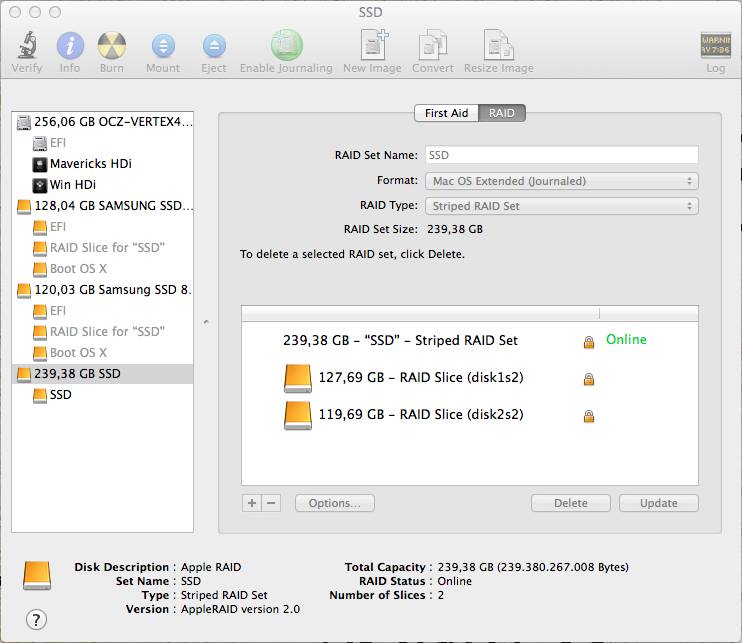Select the 127,69 GB RAID Slice (disk1s2) row

(x=469, y=378)
